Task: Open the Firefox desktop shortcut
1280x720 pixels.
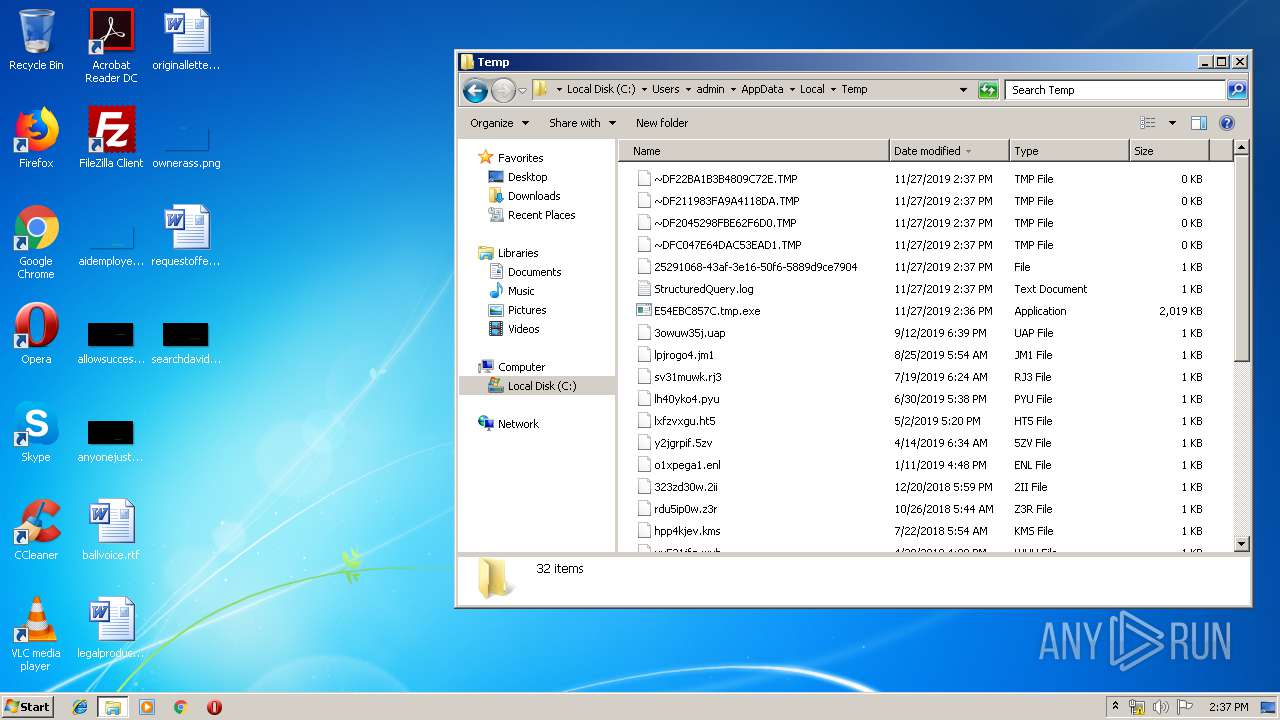Action: [x=36, y=138]
